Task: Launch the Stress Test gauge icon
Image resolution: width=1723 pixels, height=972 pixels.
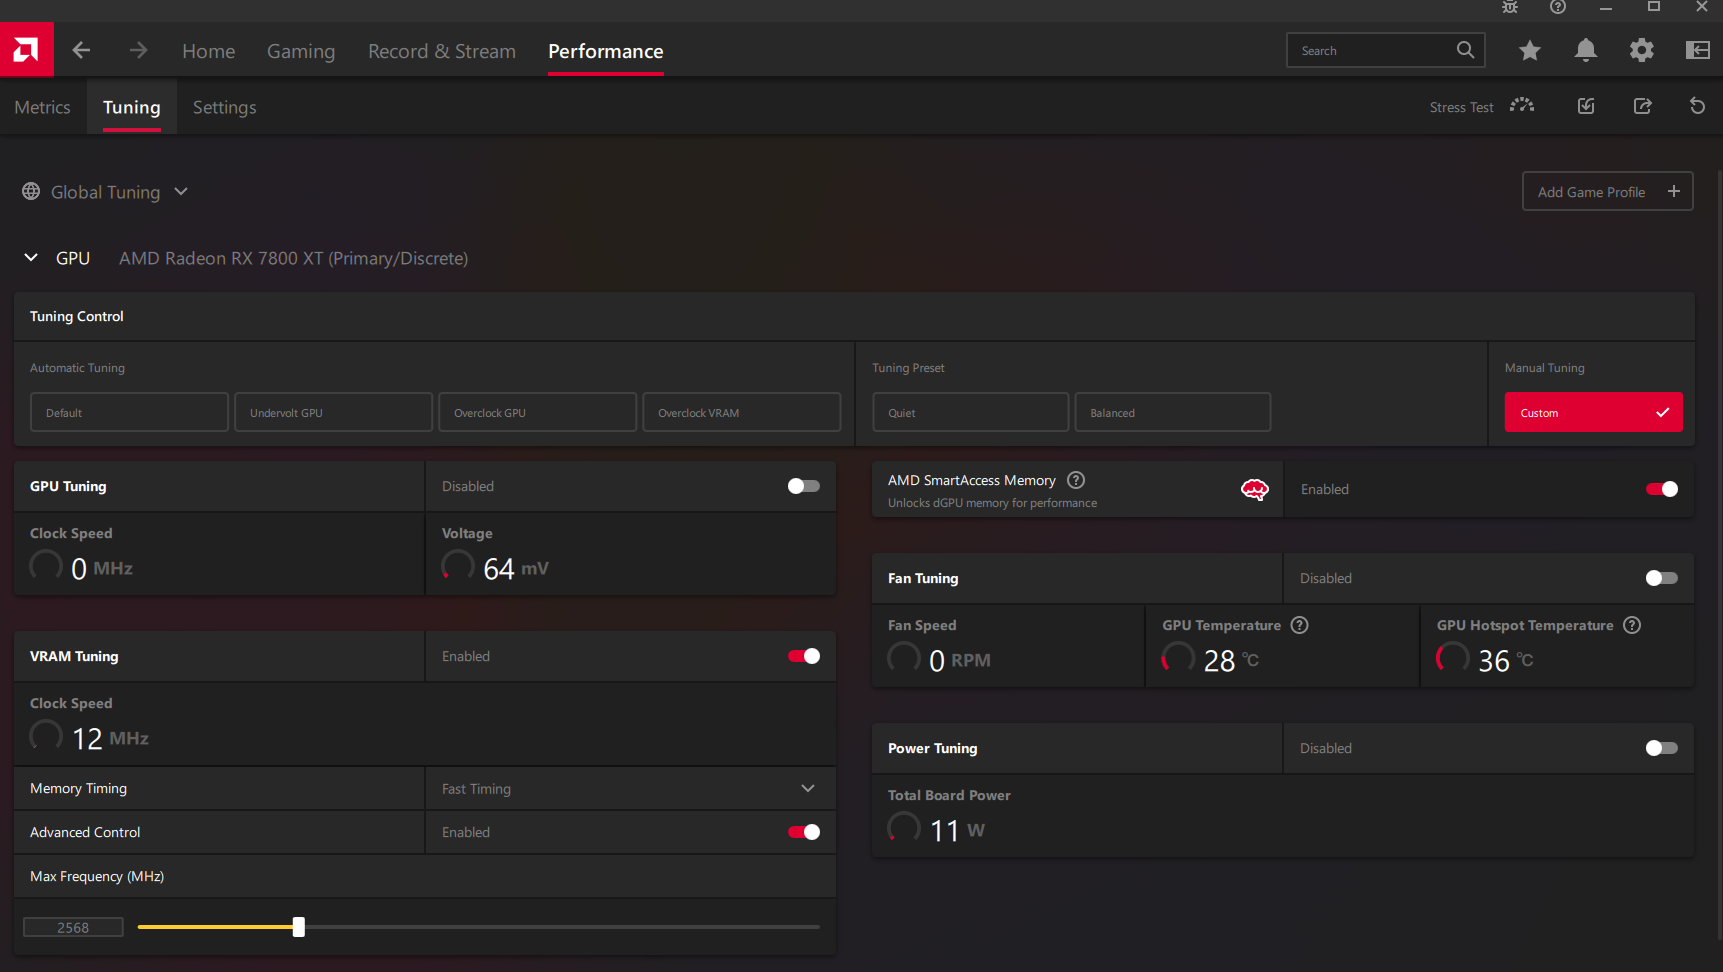Action: (x=1522, y=105)
